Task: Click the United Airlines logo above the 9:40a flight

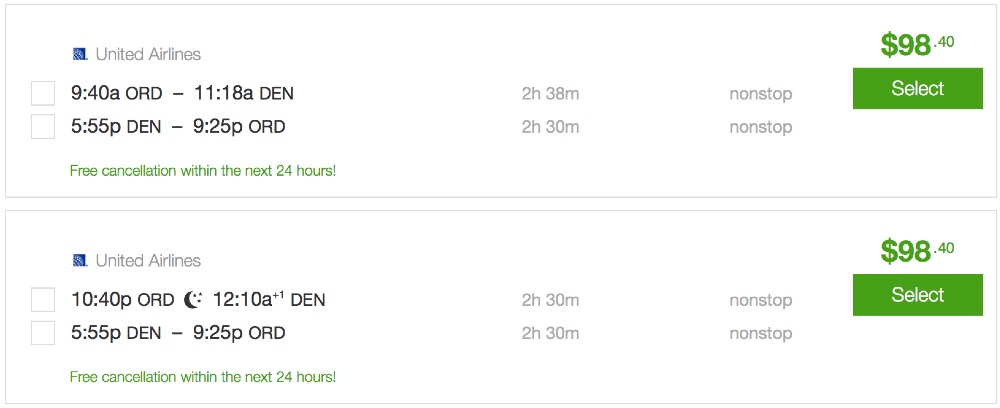Action: point(80,54)
